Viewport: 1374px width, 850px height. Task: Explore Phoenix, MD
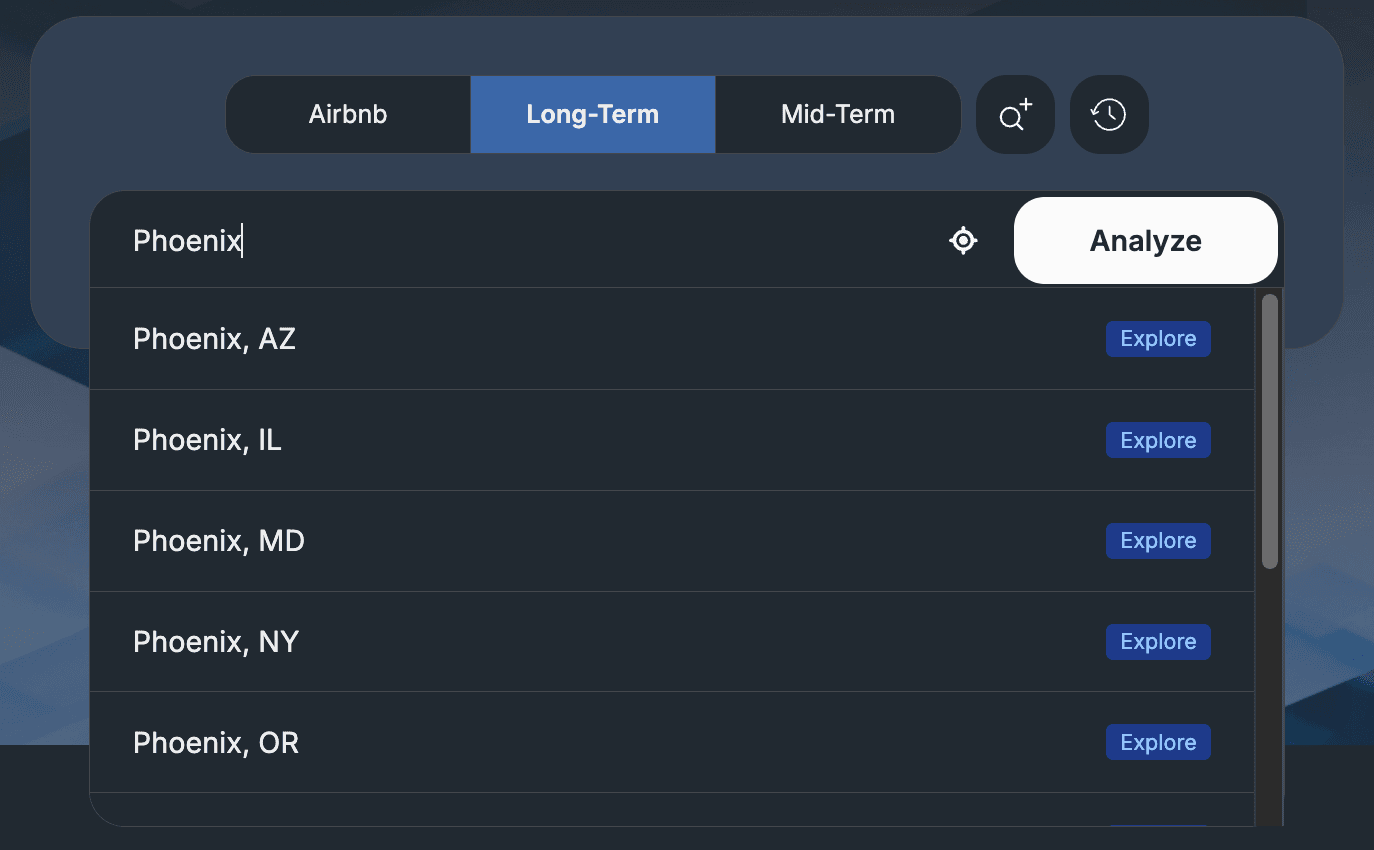(x=1157, y=541)
